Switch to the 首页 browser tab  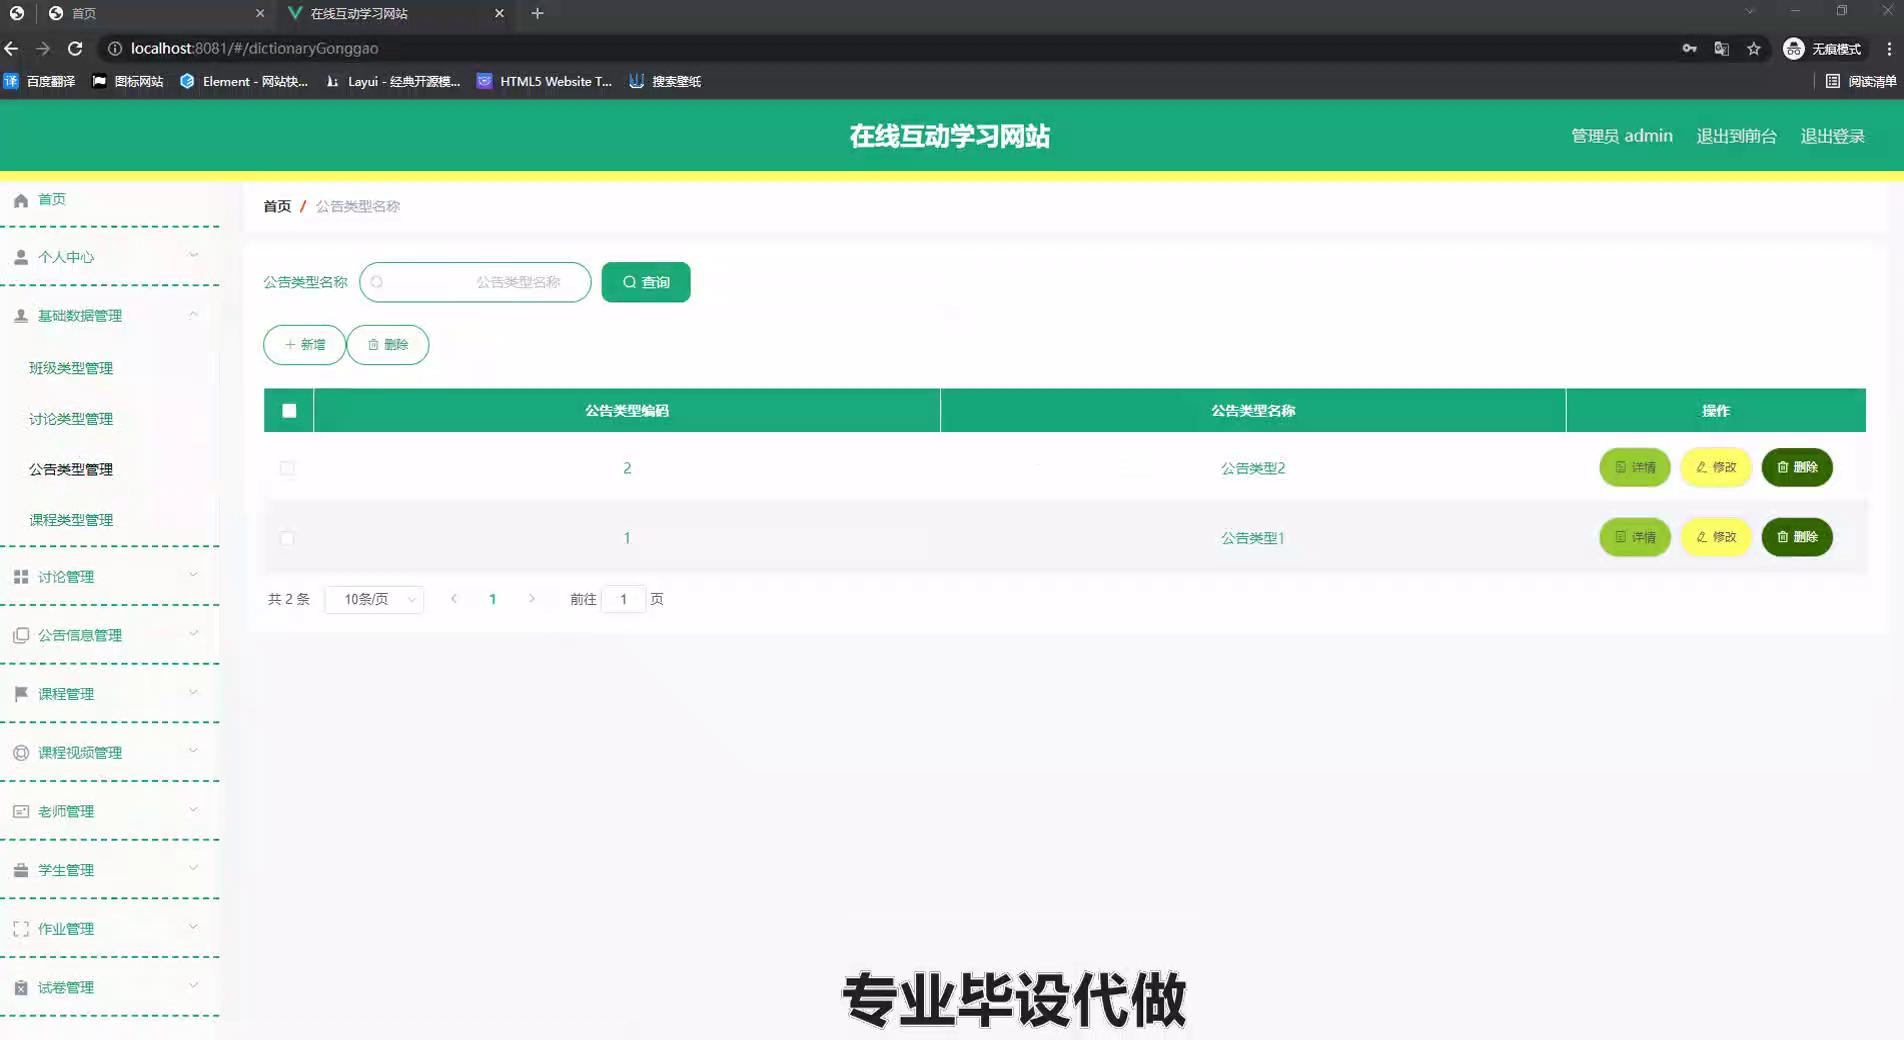(x=150, y=13)
